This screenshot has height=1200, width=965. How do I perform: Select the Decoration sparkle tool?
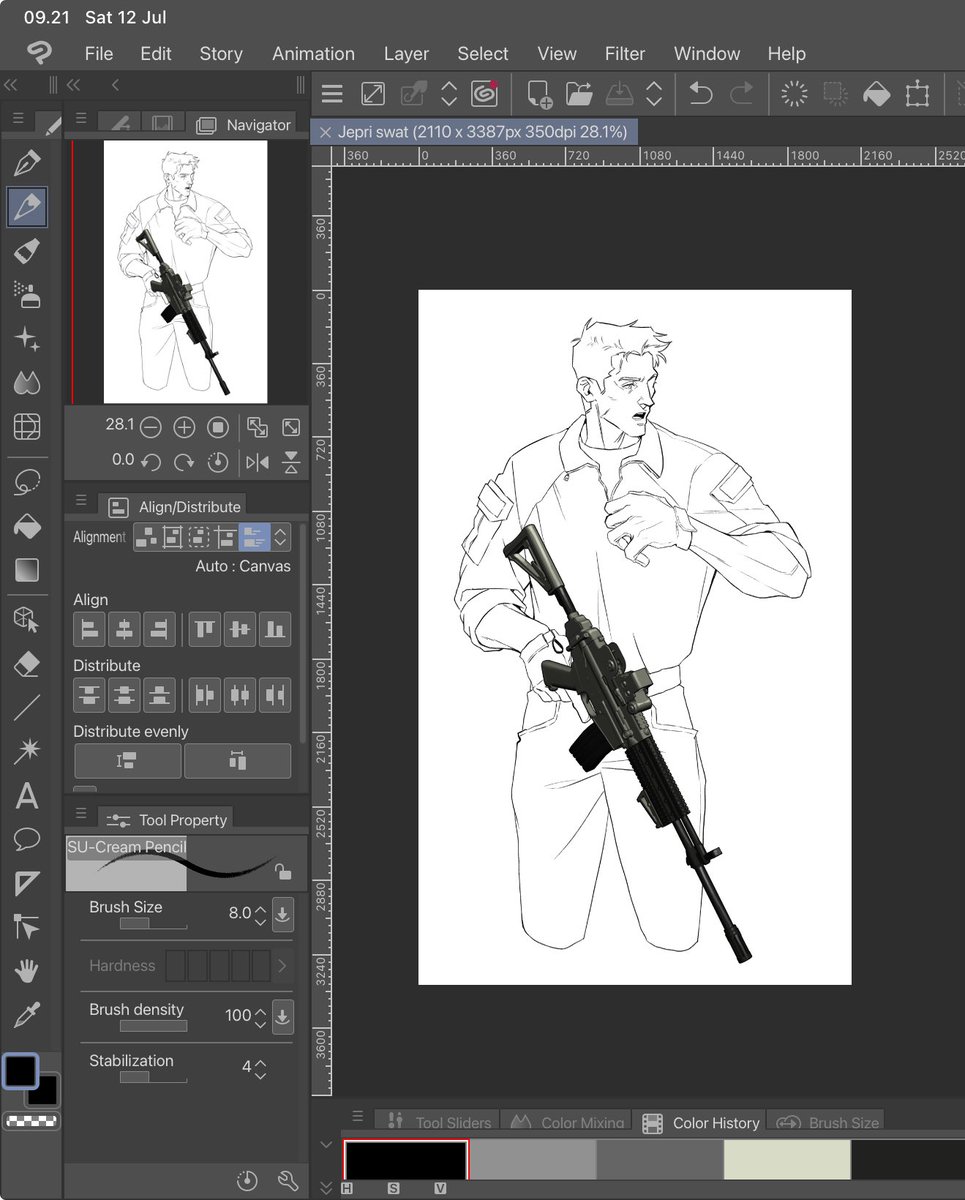[27, 338]
